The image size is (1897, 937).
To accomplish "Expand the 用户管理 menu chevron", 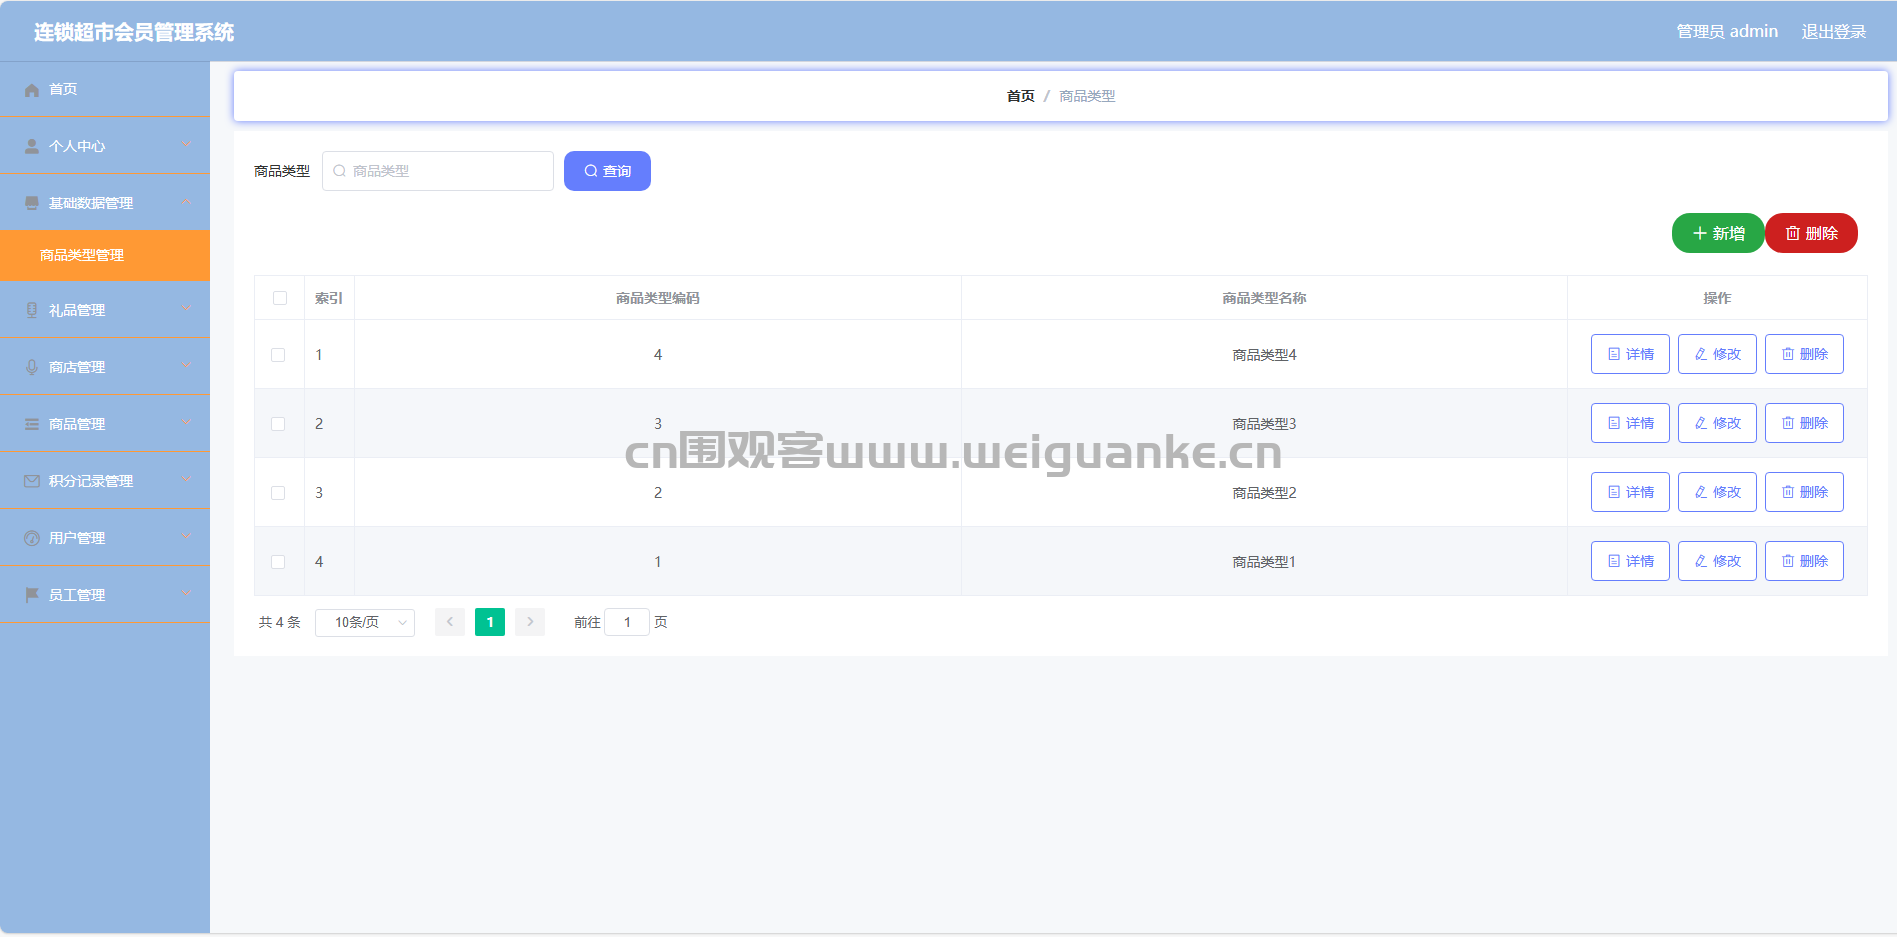I will click(186, 537).
